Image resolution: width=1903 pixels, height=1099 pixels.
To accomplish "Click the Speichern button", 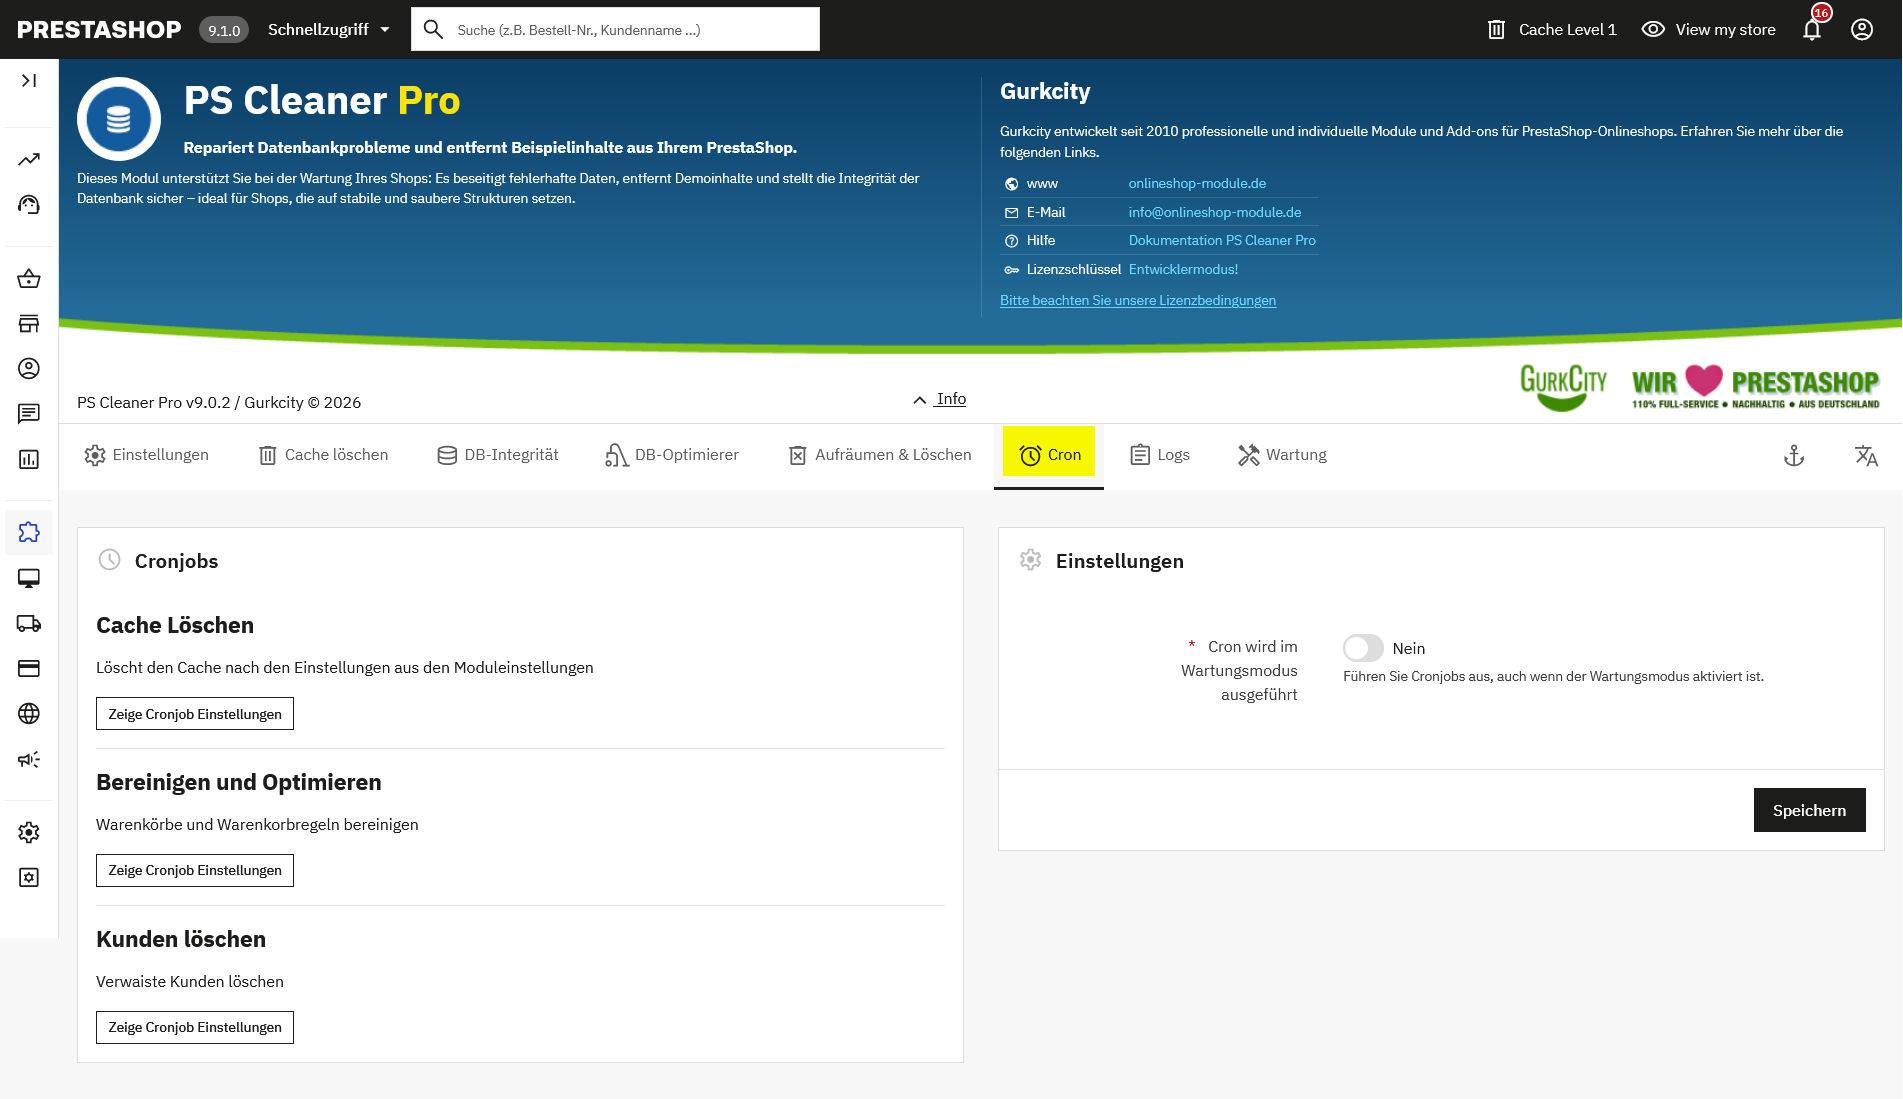I will pyautogui.click(x=1810, y=810).
